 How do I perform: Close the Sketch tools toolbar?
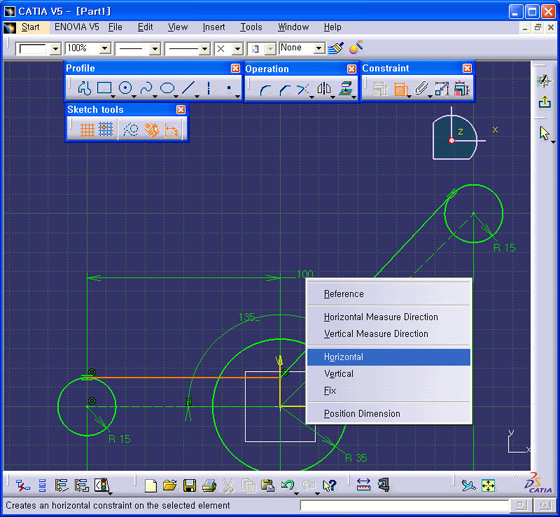[181, 110]
